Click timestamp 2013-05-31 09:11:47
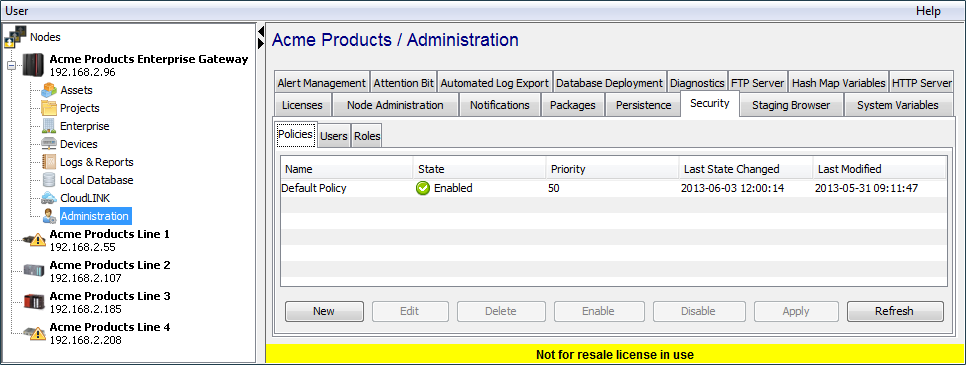The height and width of the screenshot is (365, 966). [x=866, y=189]
